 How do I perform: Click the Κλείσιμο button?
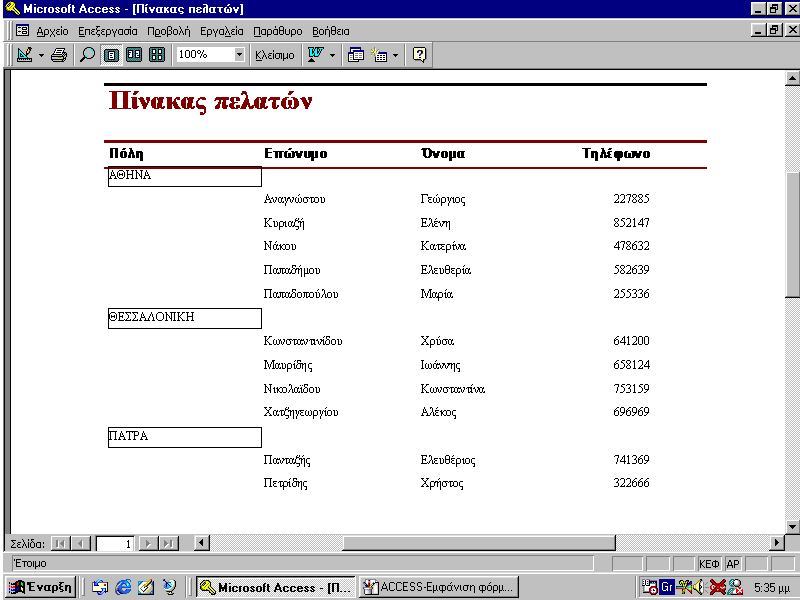click(275, 55)
